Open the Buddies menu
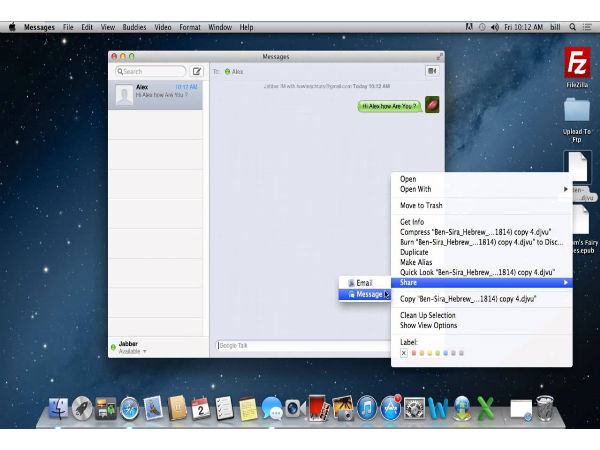 pos(134,27)
